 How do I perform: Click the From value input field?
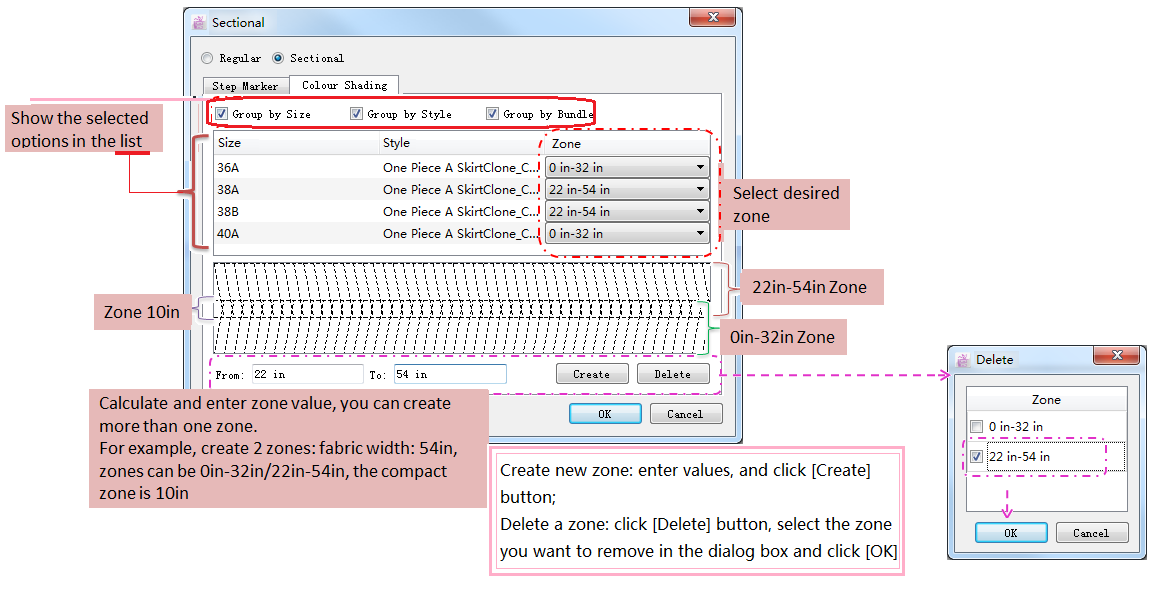pos(306,374)
